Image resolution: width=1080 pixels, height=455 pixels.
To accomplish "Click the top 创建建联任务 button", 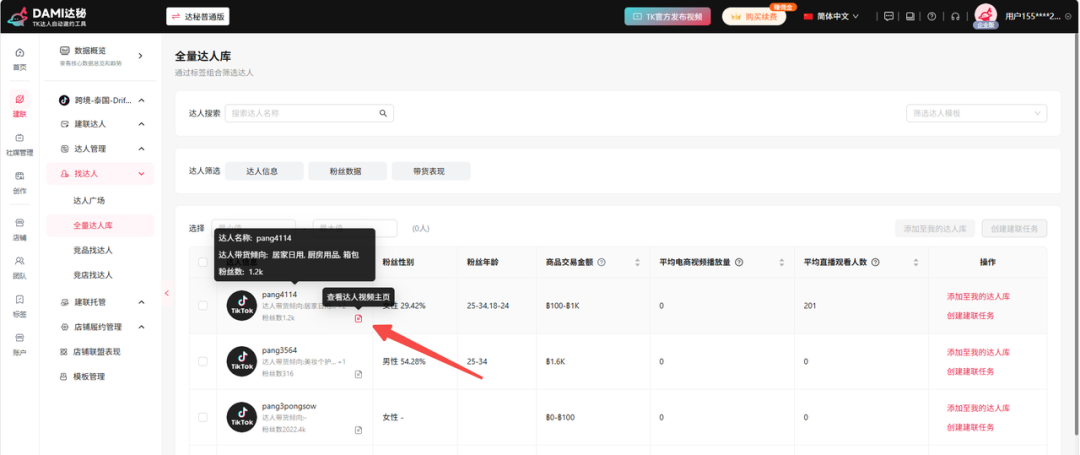I will click(1013, 228).
